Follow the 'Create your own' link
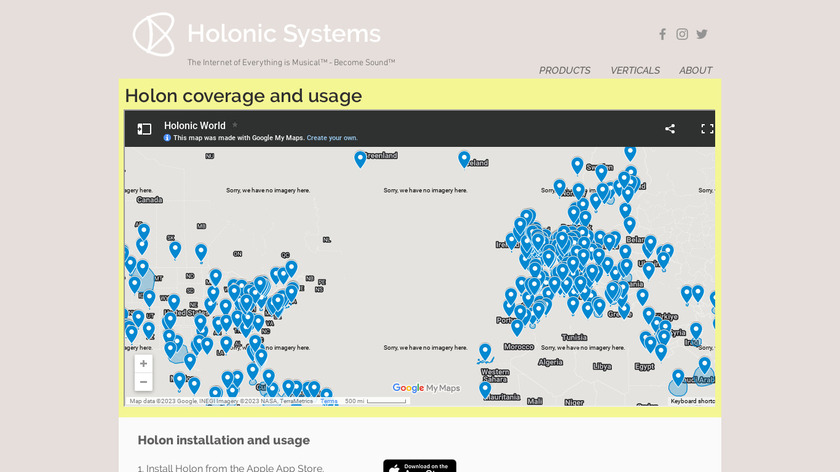 pos(332,138)
